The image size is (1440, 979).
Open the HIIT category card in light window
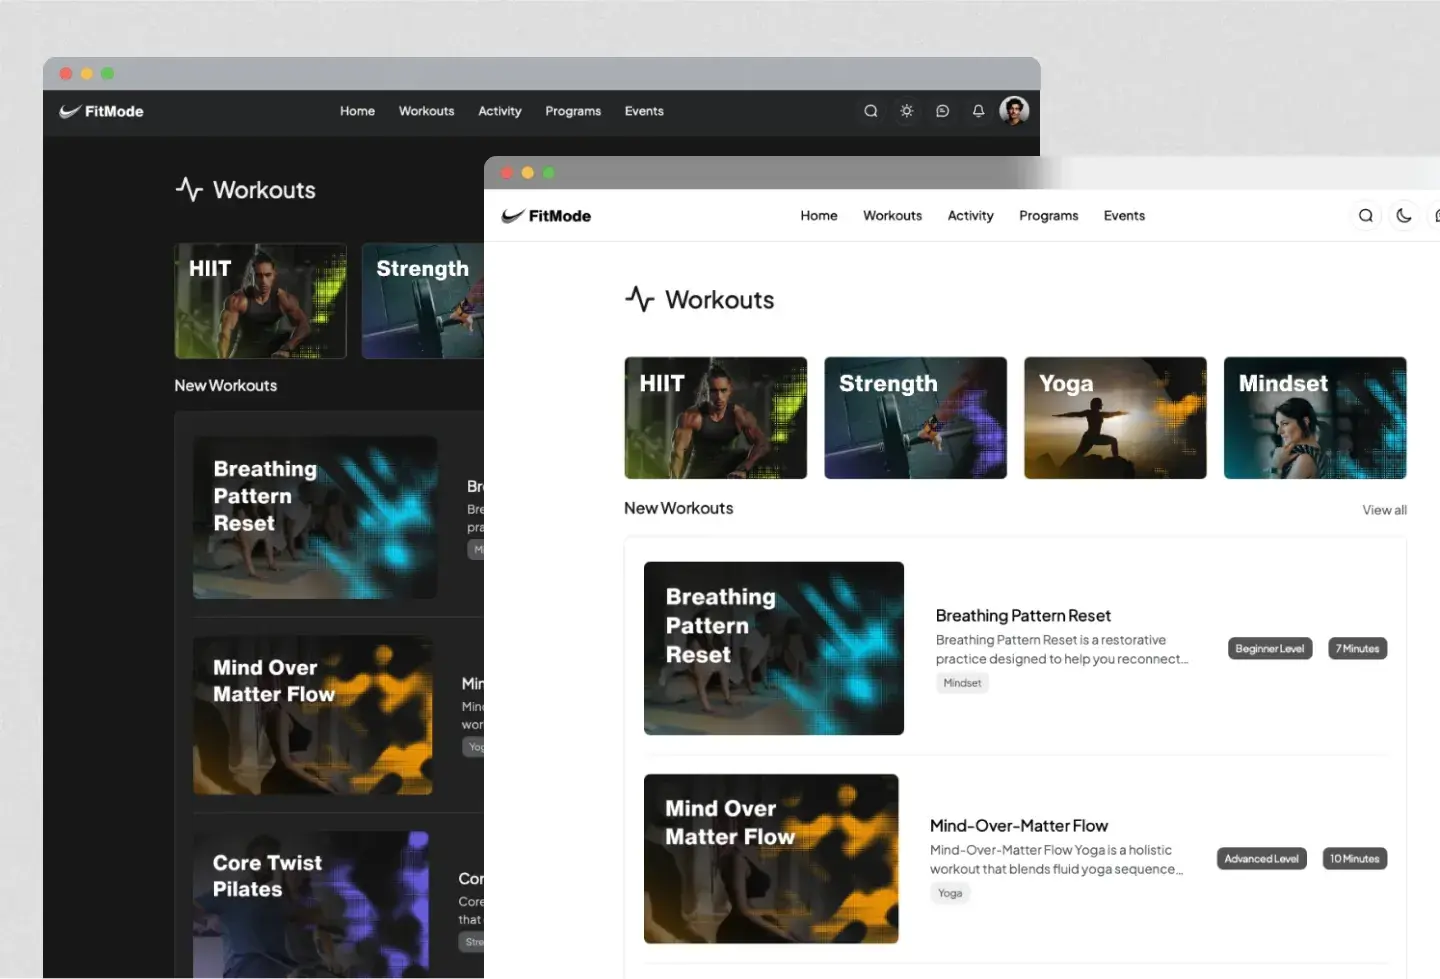[716, 418]
